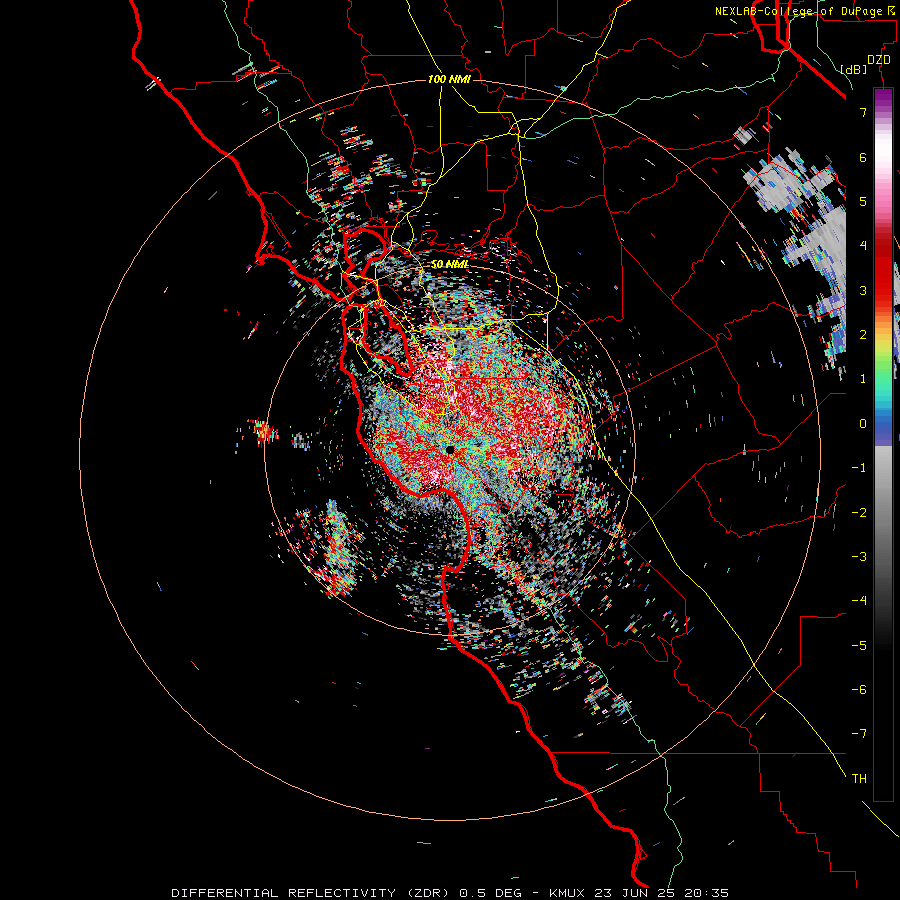Click the "[dB]" units label
This screenshot has height=900, width=900.
point(853,69)
